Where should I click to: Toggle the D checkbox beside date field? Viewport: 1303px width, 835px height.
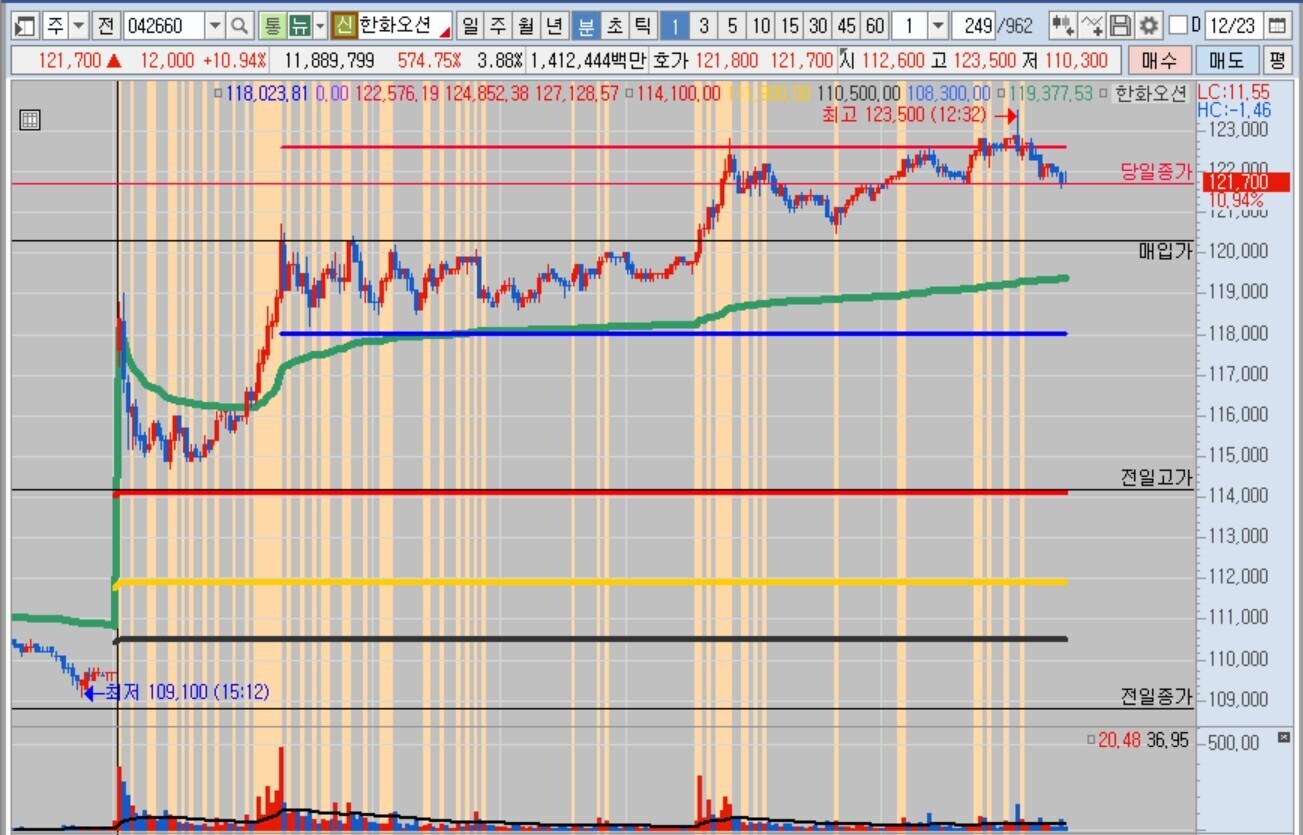(1178, 25)
